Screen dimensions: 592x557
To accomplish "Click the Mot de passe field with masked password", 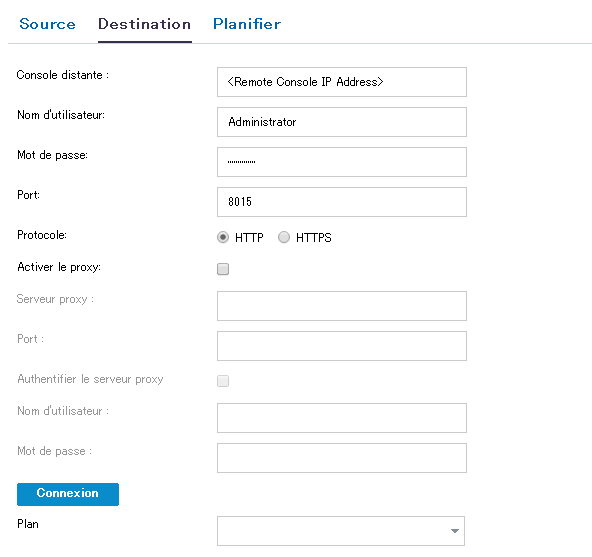I will (x=342, y=162).
